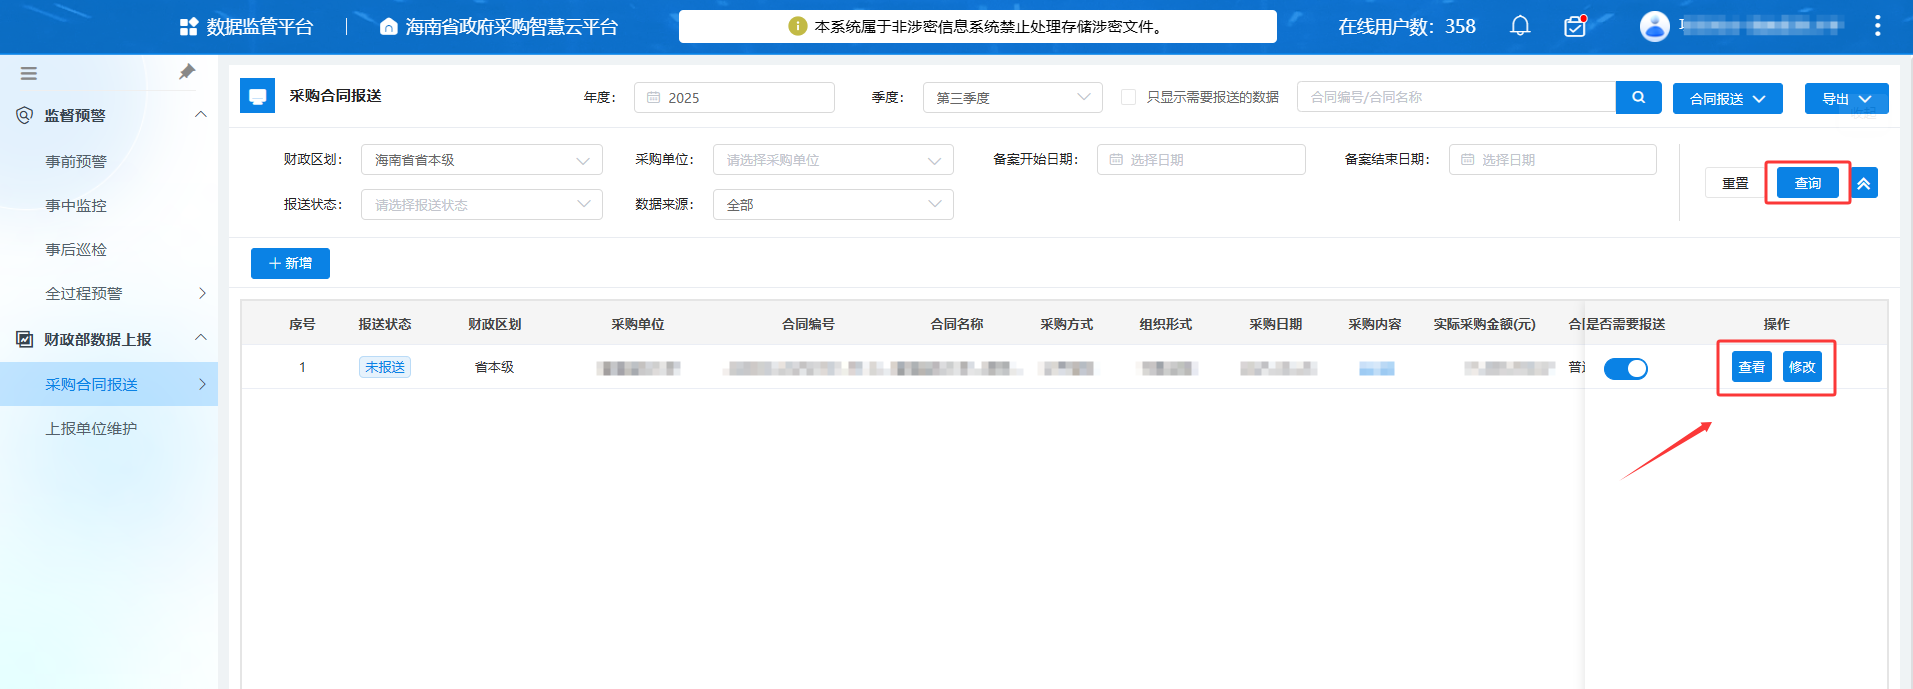Viewport: 1913px width, 689px height.
Task: Expand the 财政区划 dropdown
Action: (x=481, y=160)
